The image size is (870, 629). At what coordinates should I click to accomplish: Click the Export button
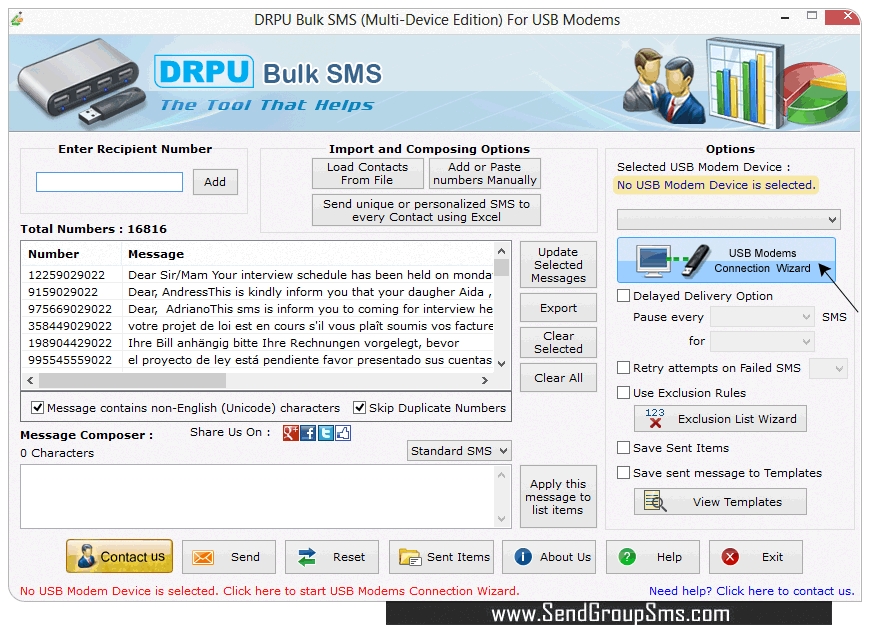[558, 308]
